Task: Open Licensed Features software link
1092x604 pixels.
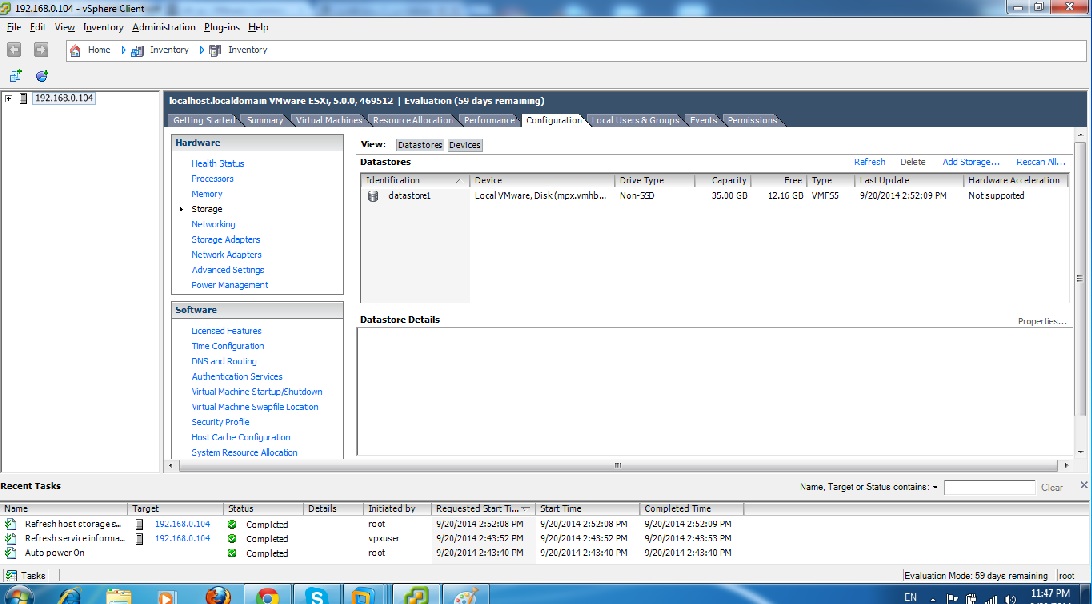Action: [x=226, y=331]
